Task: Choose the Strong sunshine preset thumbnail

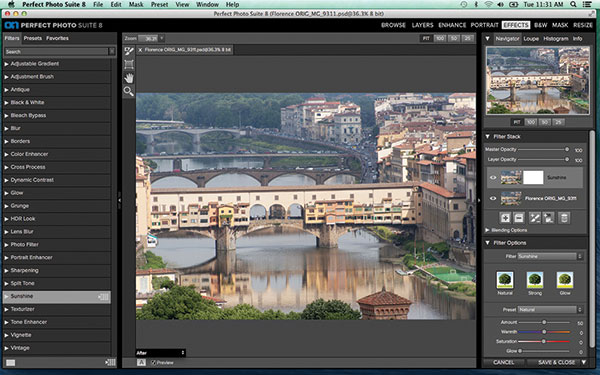Action: tap(535, 280)
